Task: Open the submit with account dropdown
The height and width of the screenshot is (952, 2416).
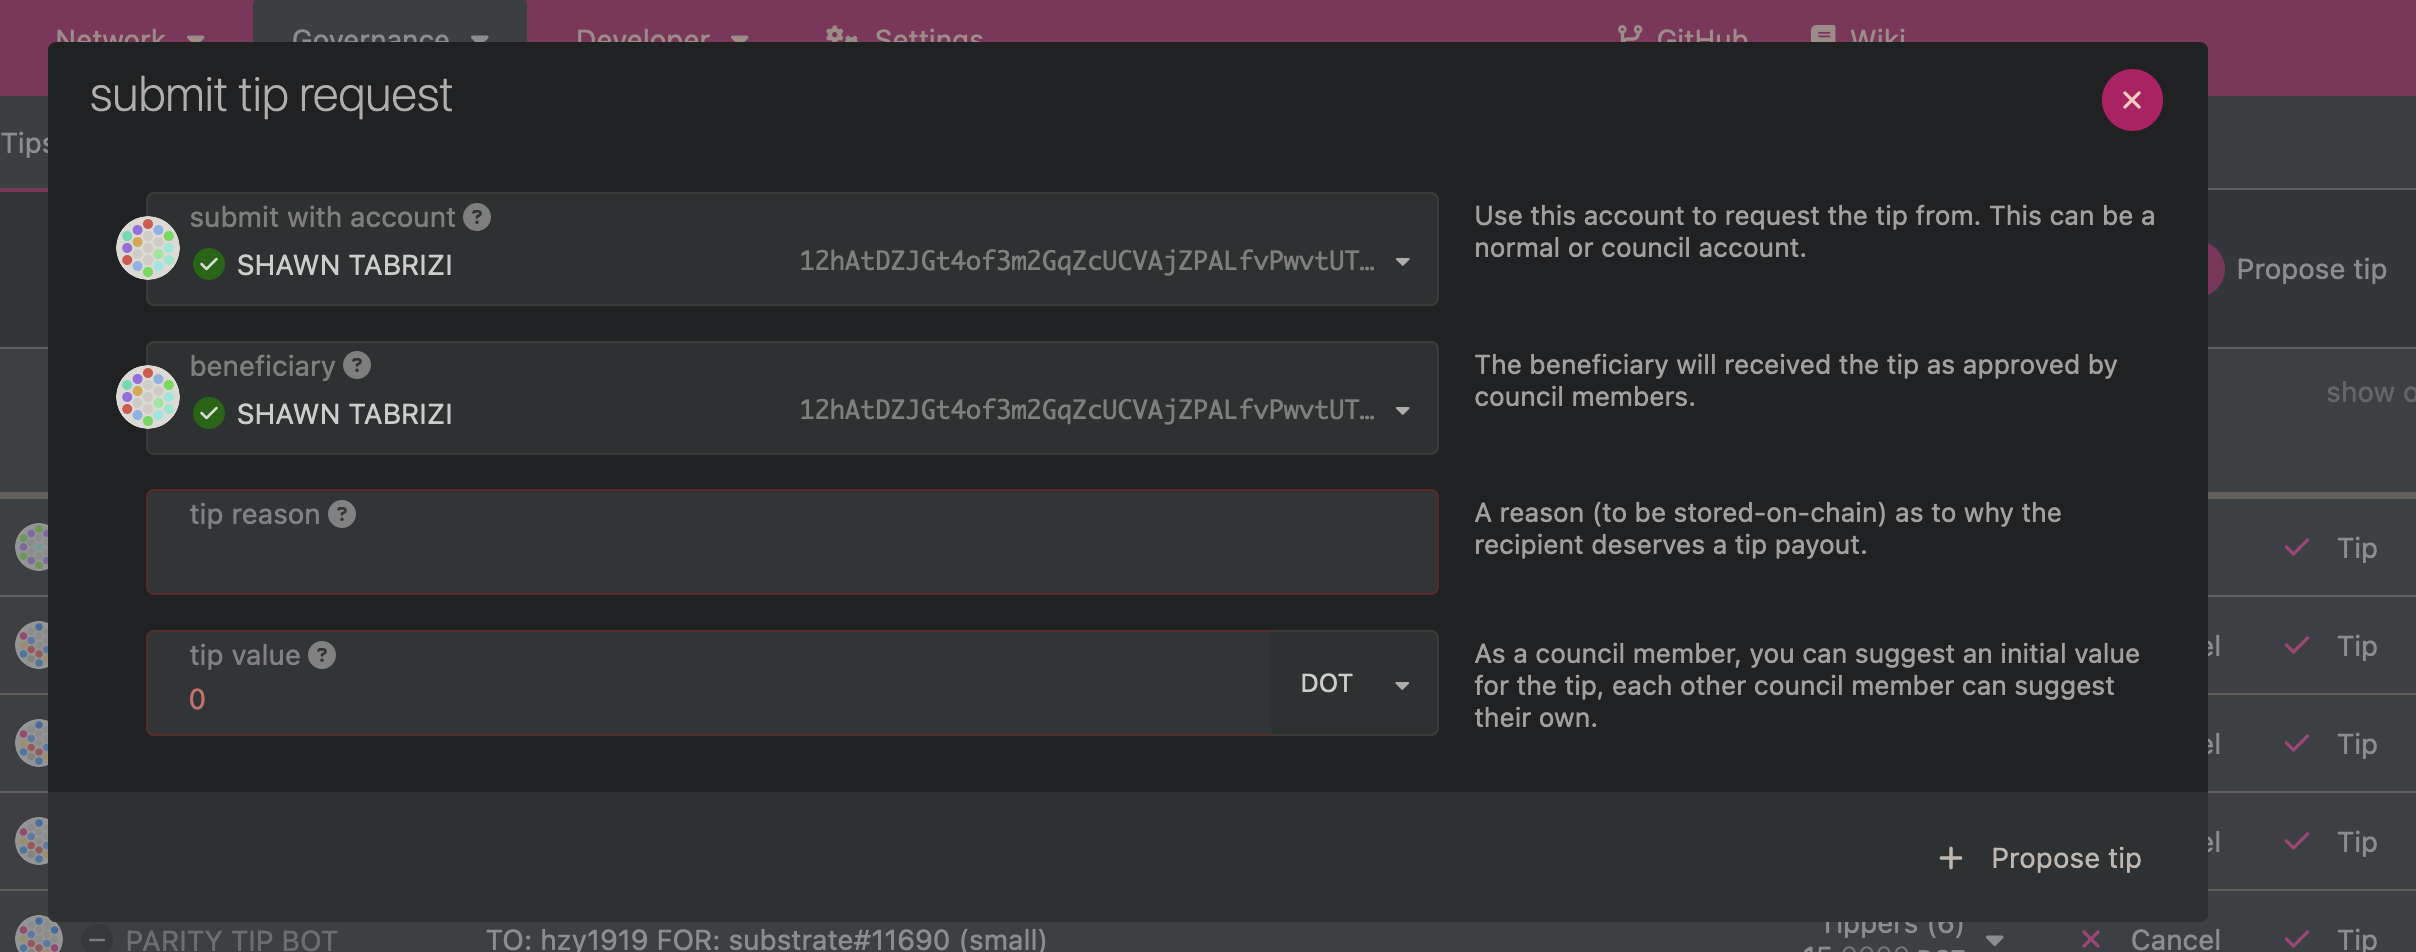Action: click(1402, 262)
